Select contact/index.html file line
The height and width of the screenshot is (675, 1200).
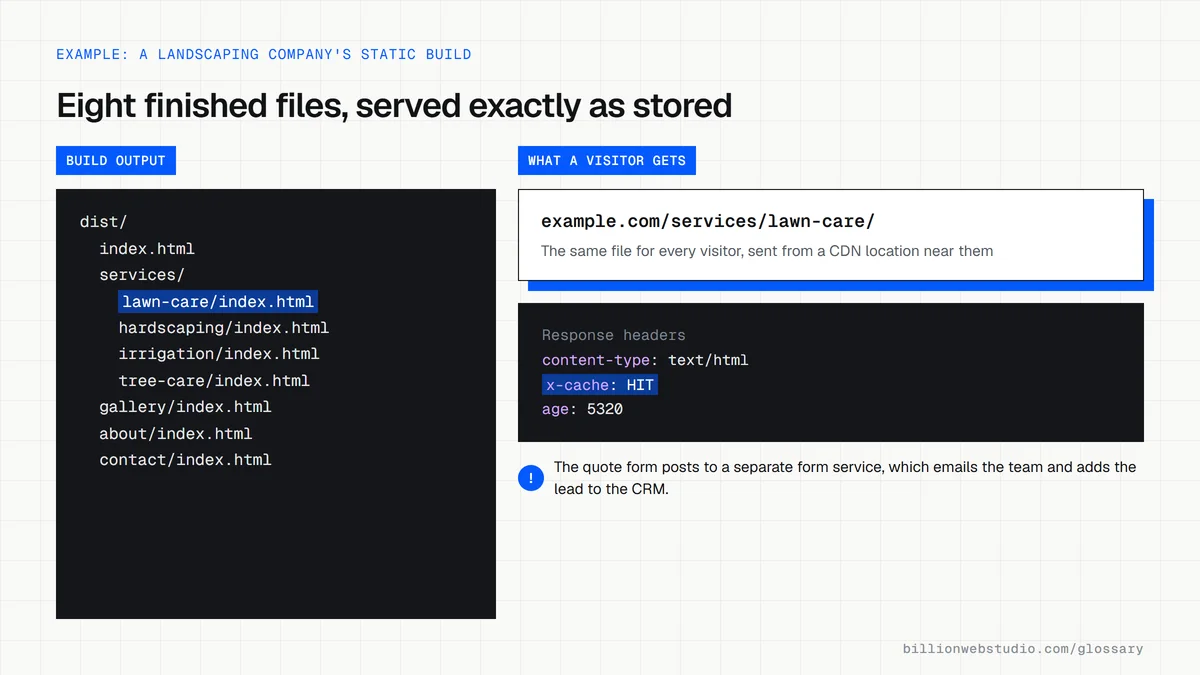[x=185, y=460]
